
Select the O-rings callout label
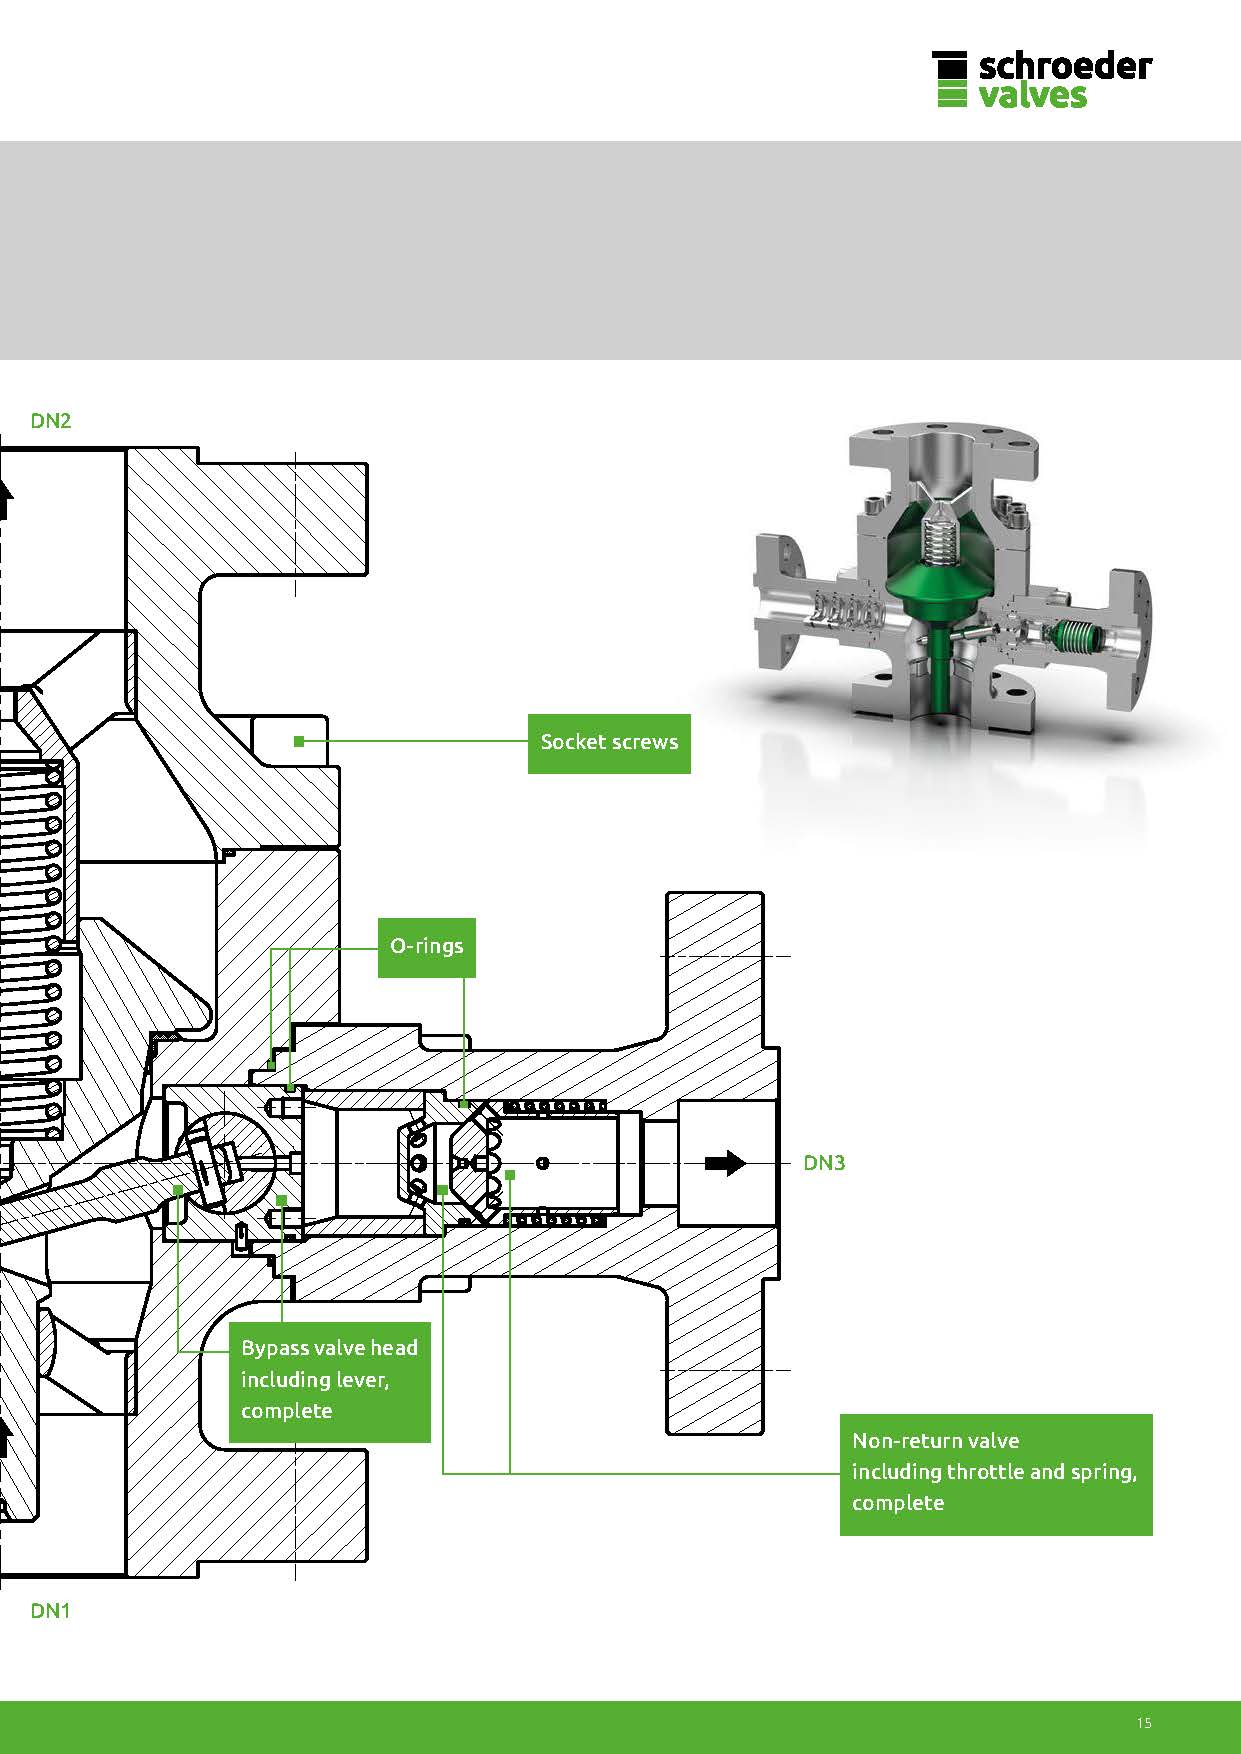426,946
